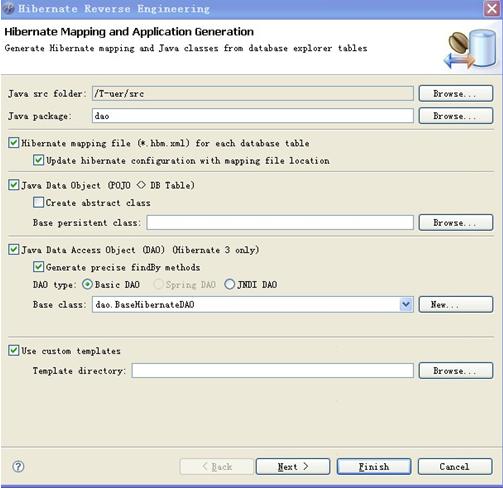Toggle Java Data Access Object DAO checkbox
The image size is (503, 489).
13,249
